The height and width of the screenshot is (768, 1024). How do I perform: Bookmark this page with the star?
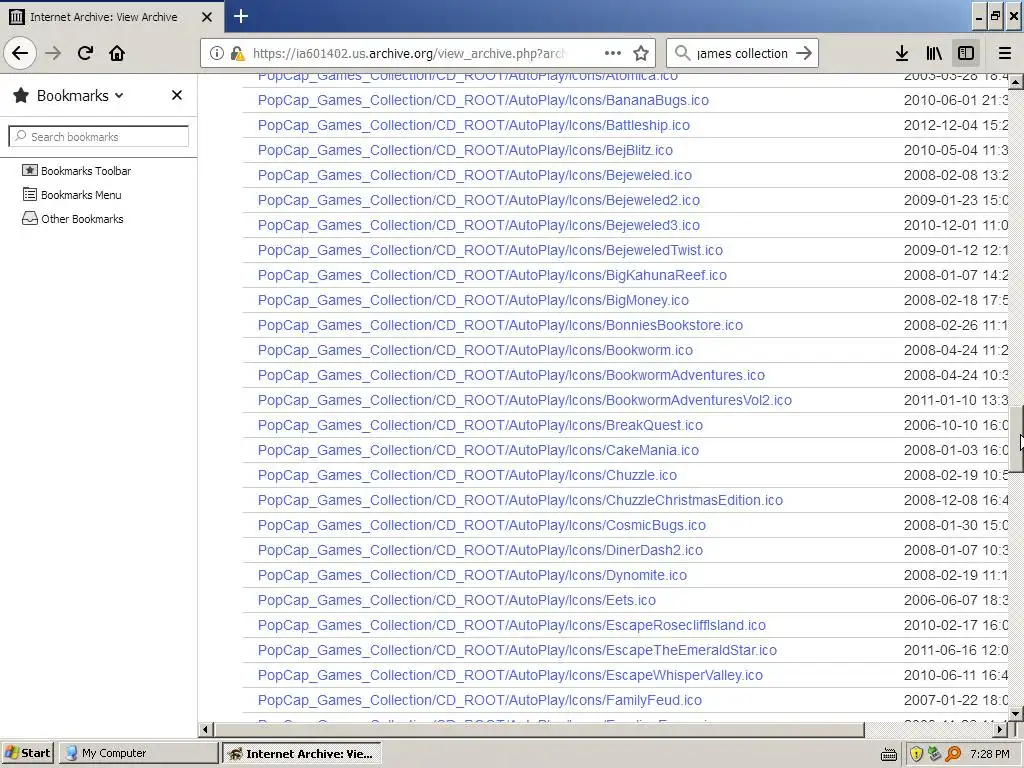(641, 53)
